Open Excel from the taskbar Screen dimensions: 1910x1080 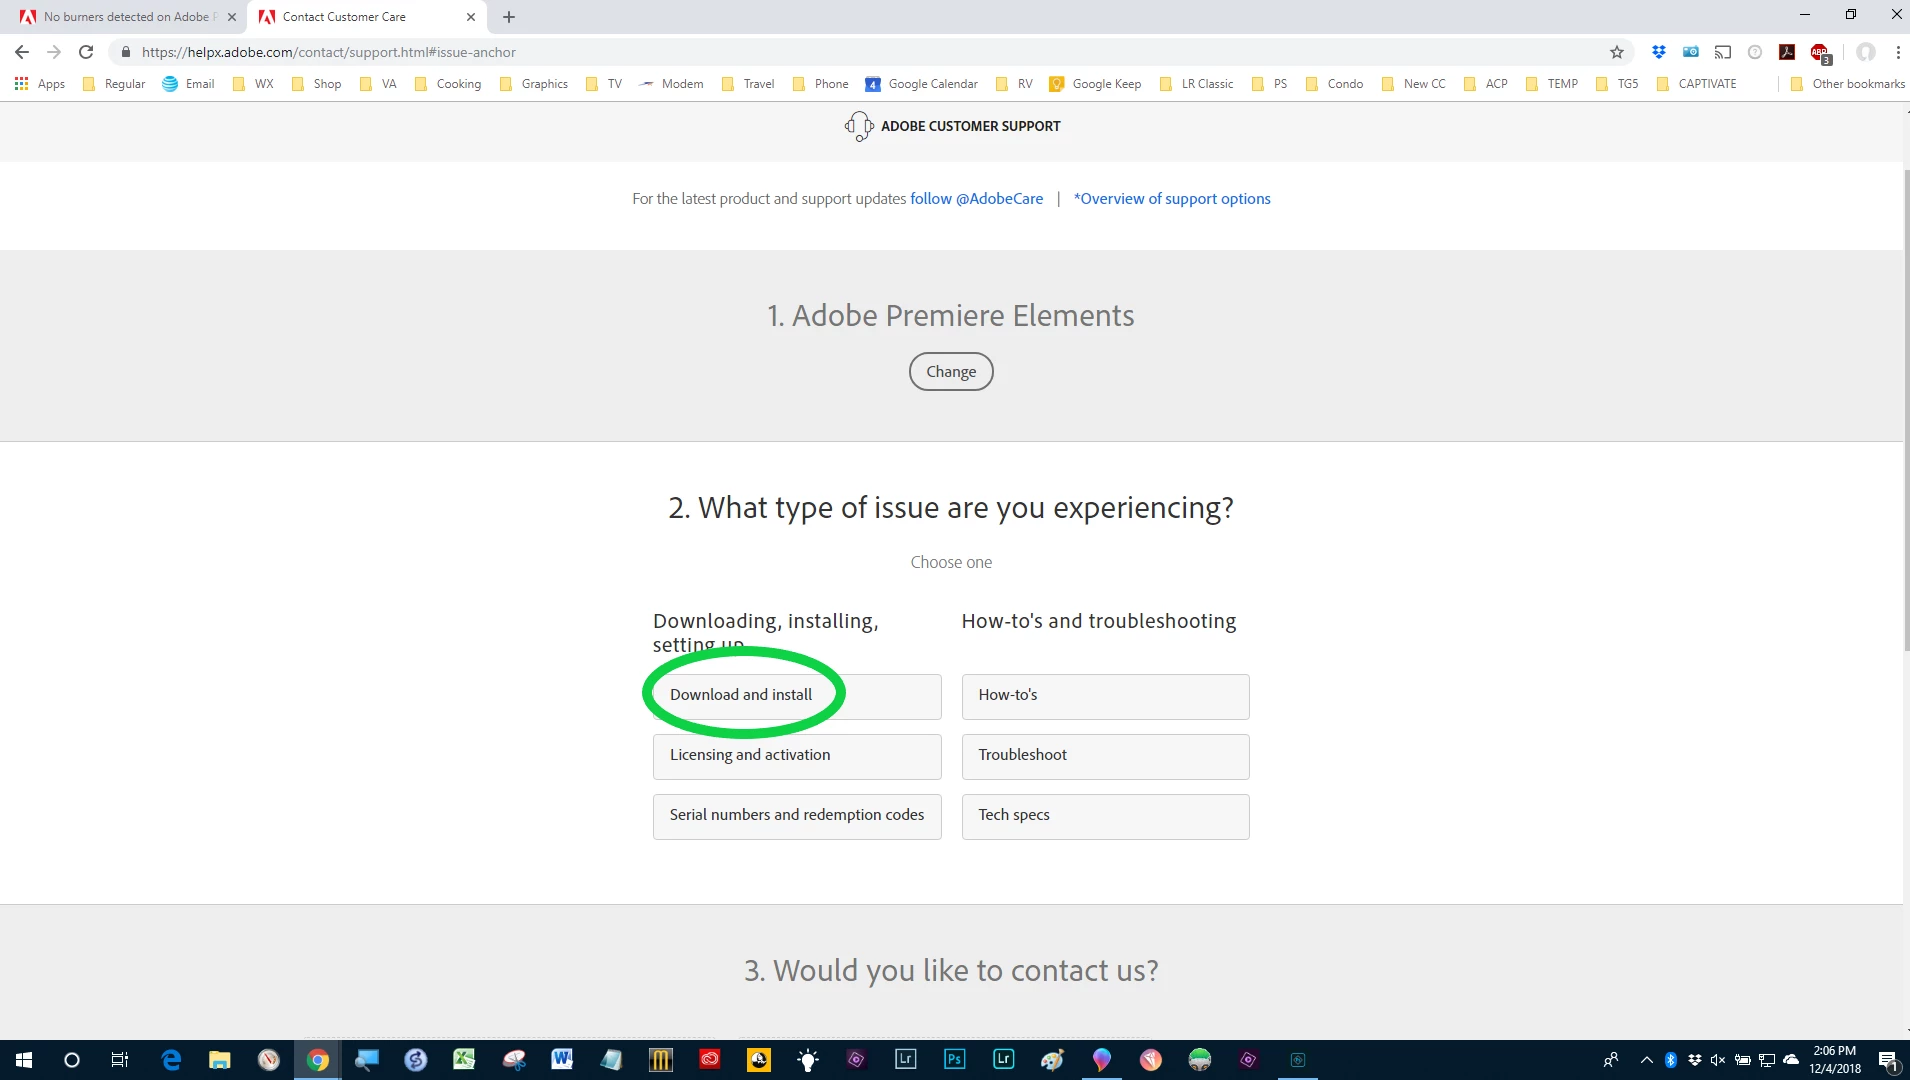click(464, 1060)
